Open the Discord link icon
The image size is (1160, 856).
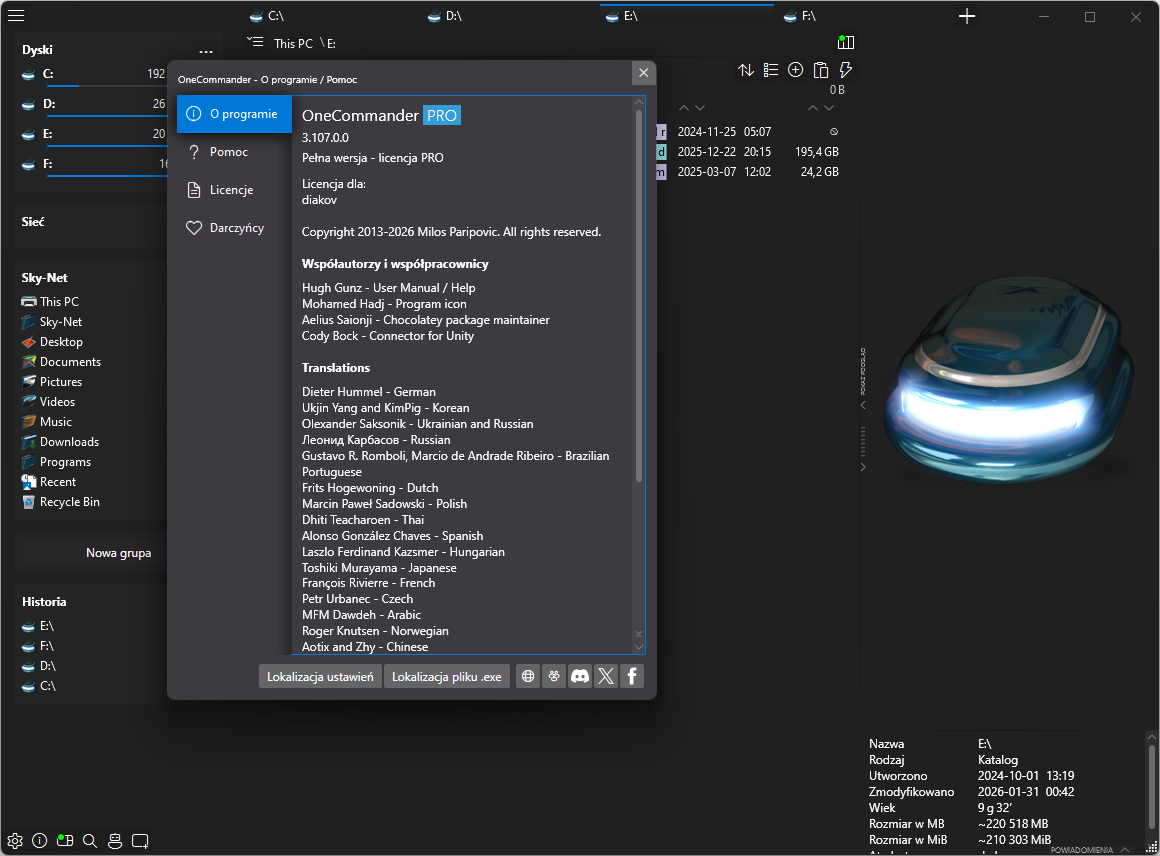point(580,676)
